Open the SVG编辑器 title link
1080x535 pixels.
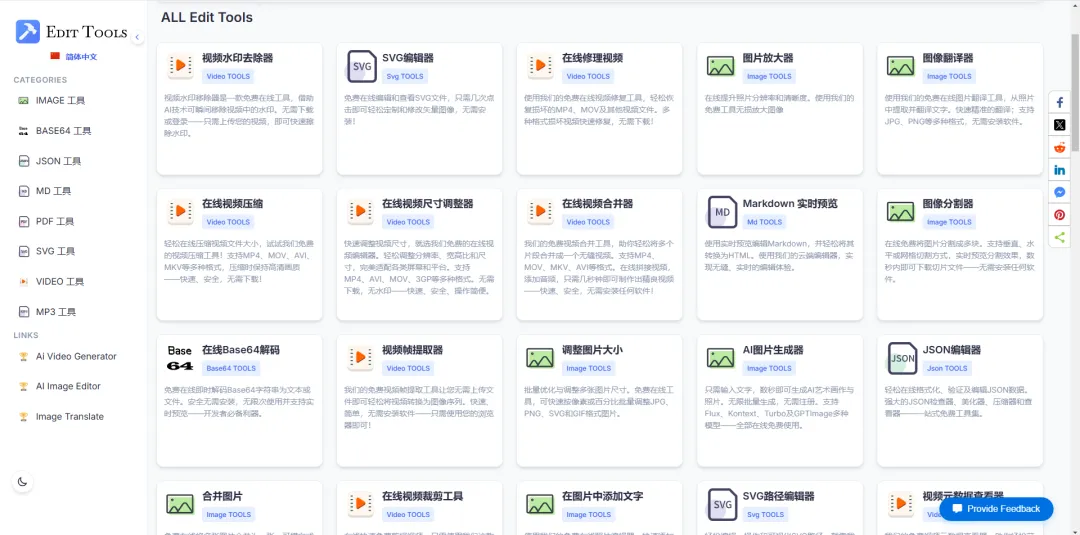coord(408,58)
